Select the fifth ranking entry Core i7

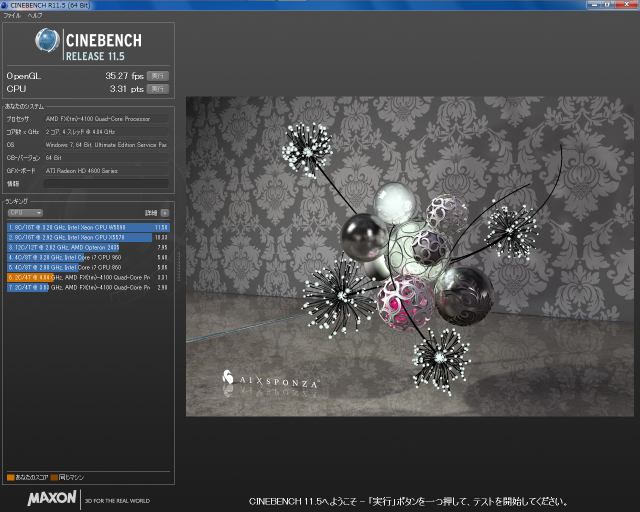tap(88, 267)
